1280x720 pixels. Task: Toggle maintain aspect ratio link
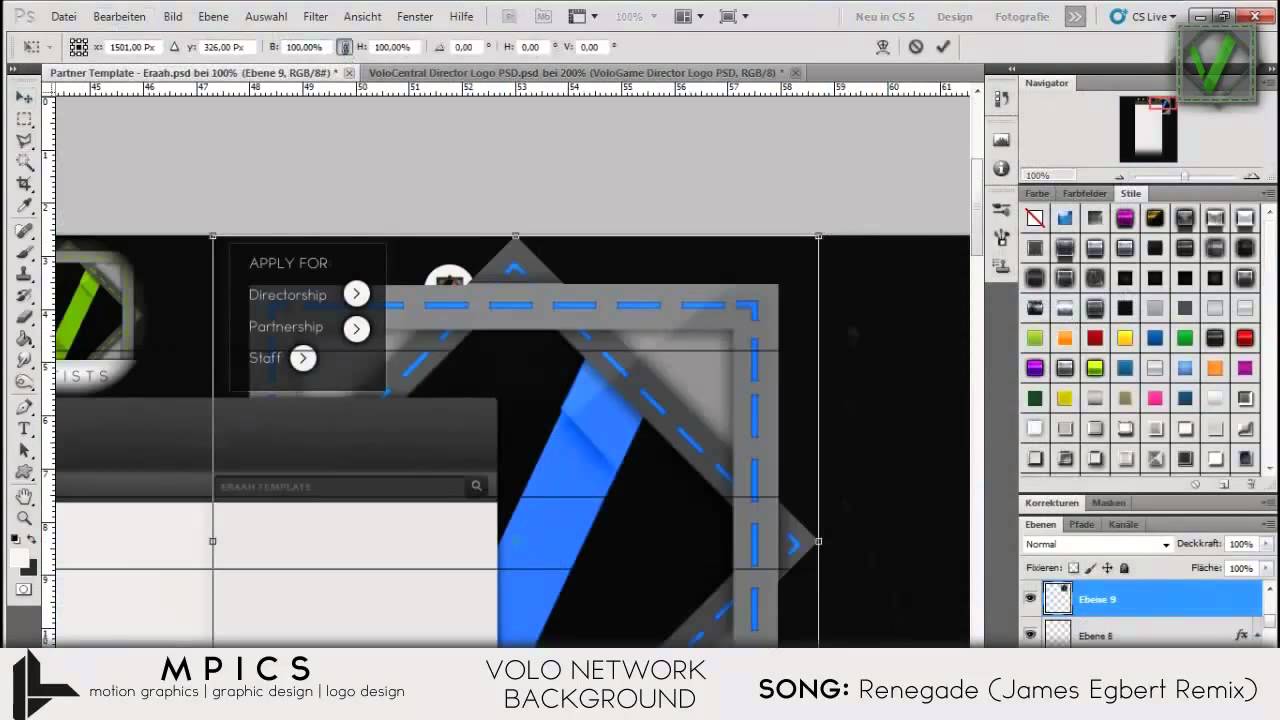coord(344,47)
